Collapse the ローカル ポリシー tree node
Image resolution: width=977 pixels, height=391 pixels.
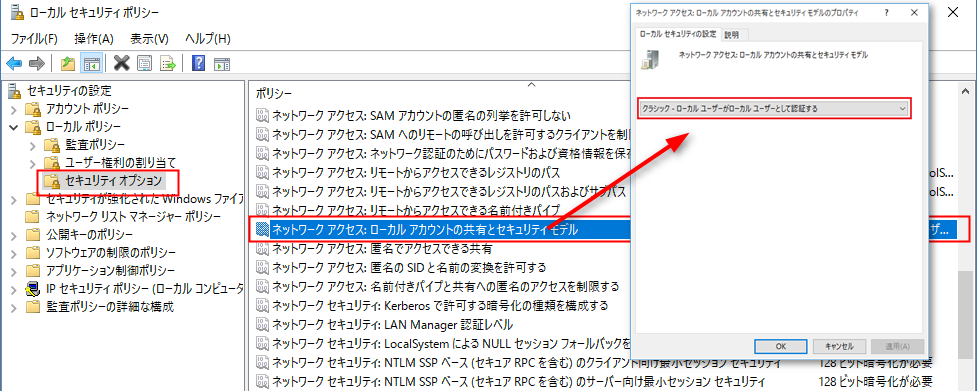[x=14, y=128]
